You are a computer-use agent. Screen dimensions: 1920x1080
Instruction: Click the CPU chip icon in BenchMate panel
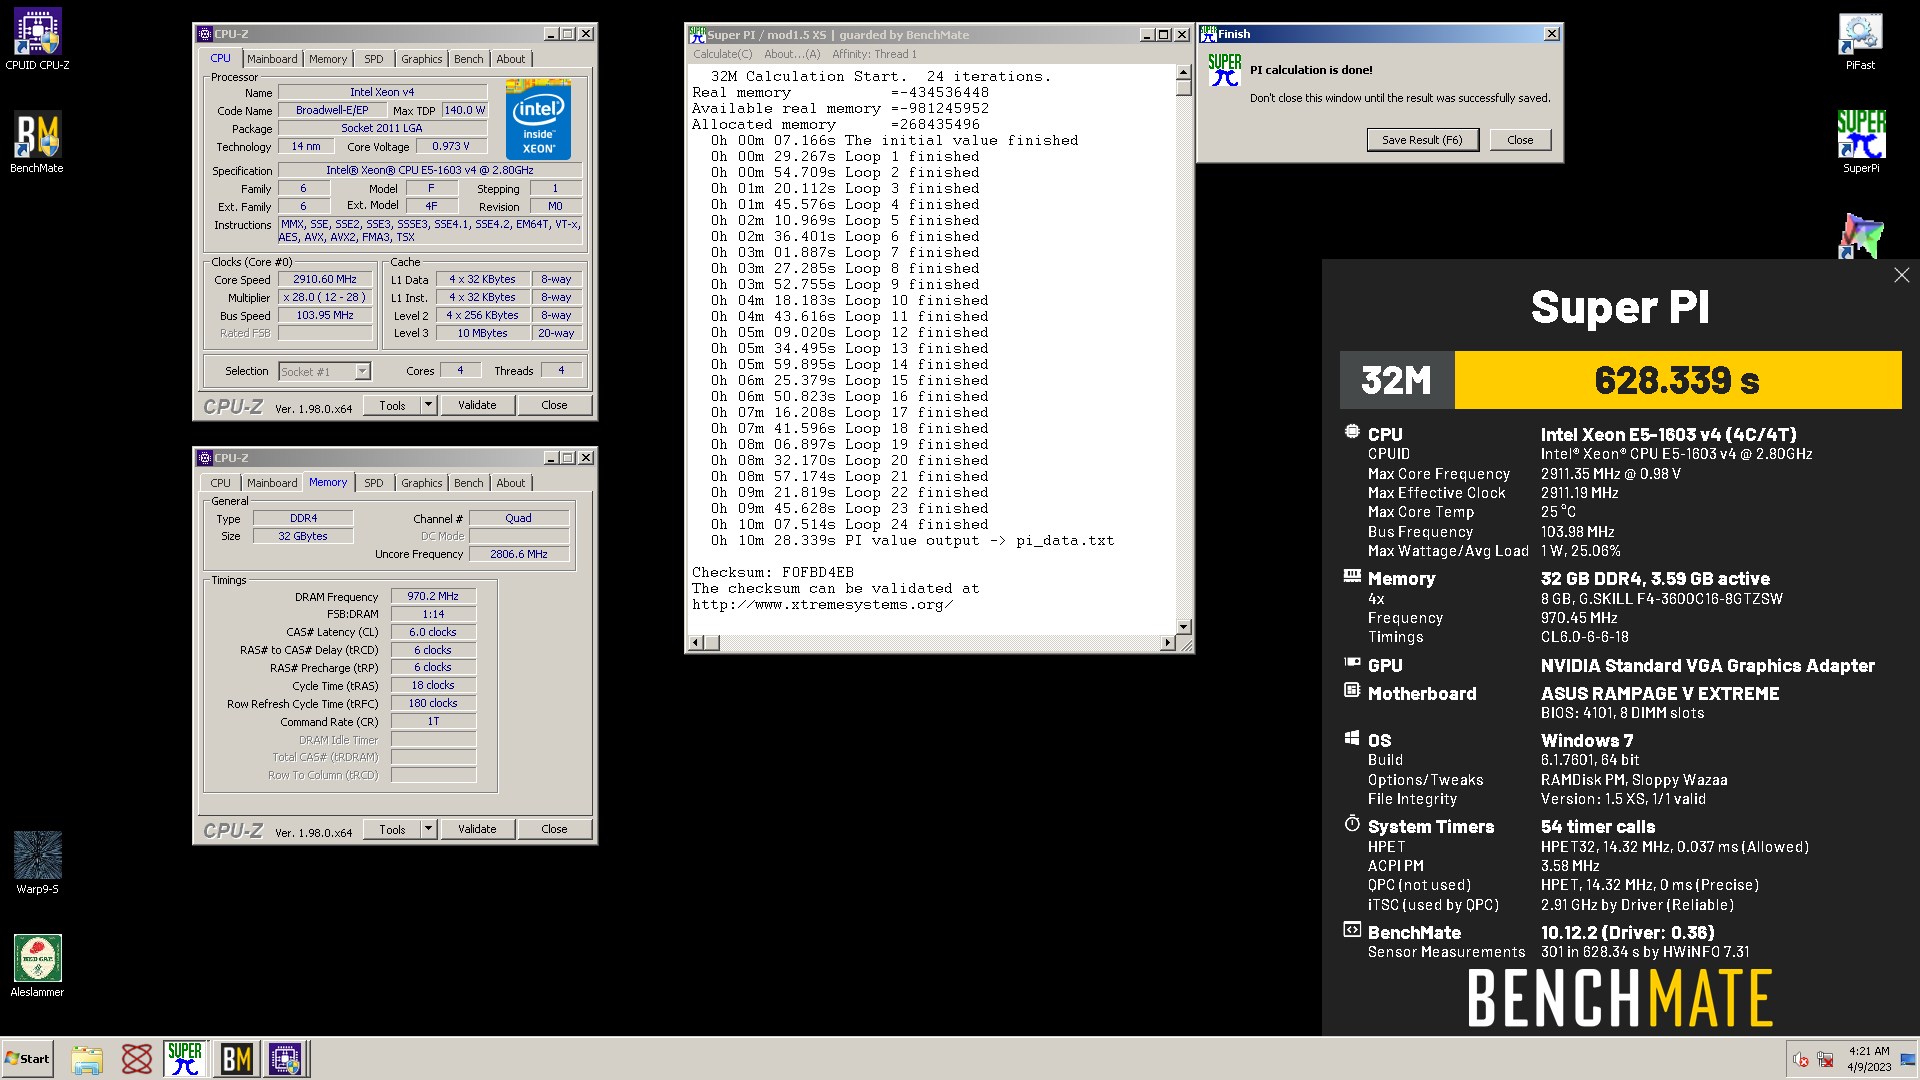click(1352, 432)
